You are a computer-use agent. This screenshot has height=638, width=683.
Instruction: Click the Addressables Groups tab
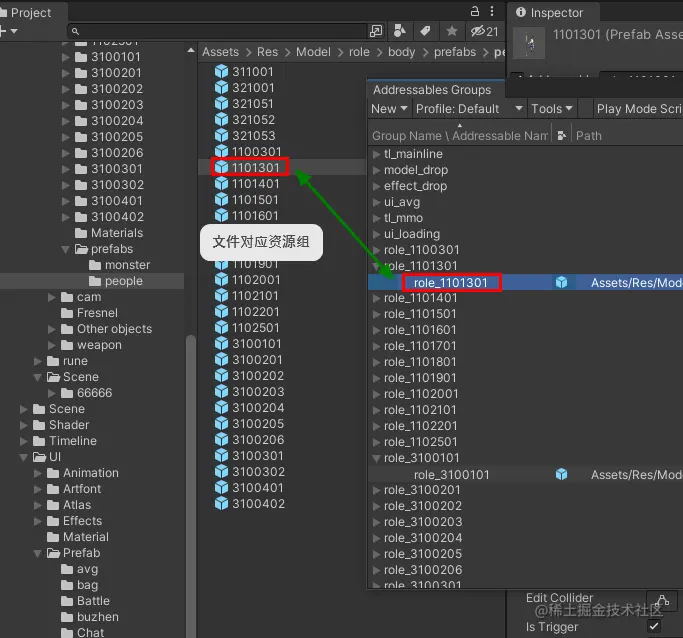click(x=432, y=90)
